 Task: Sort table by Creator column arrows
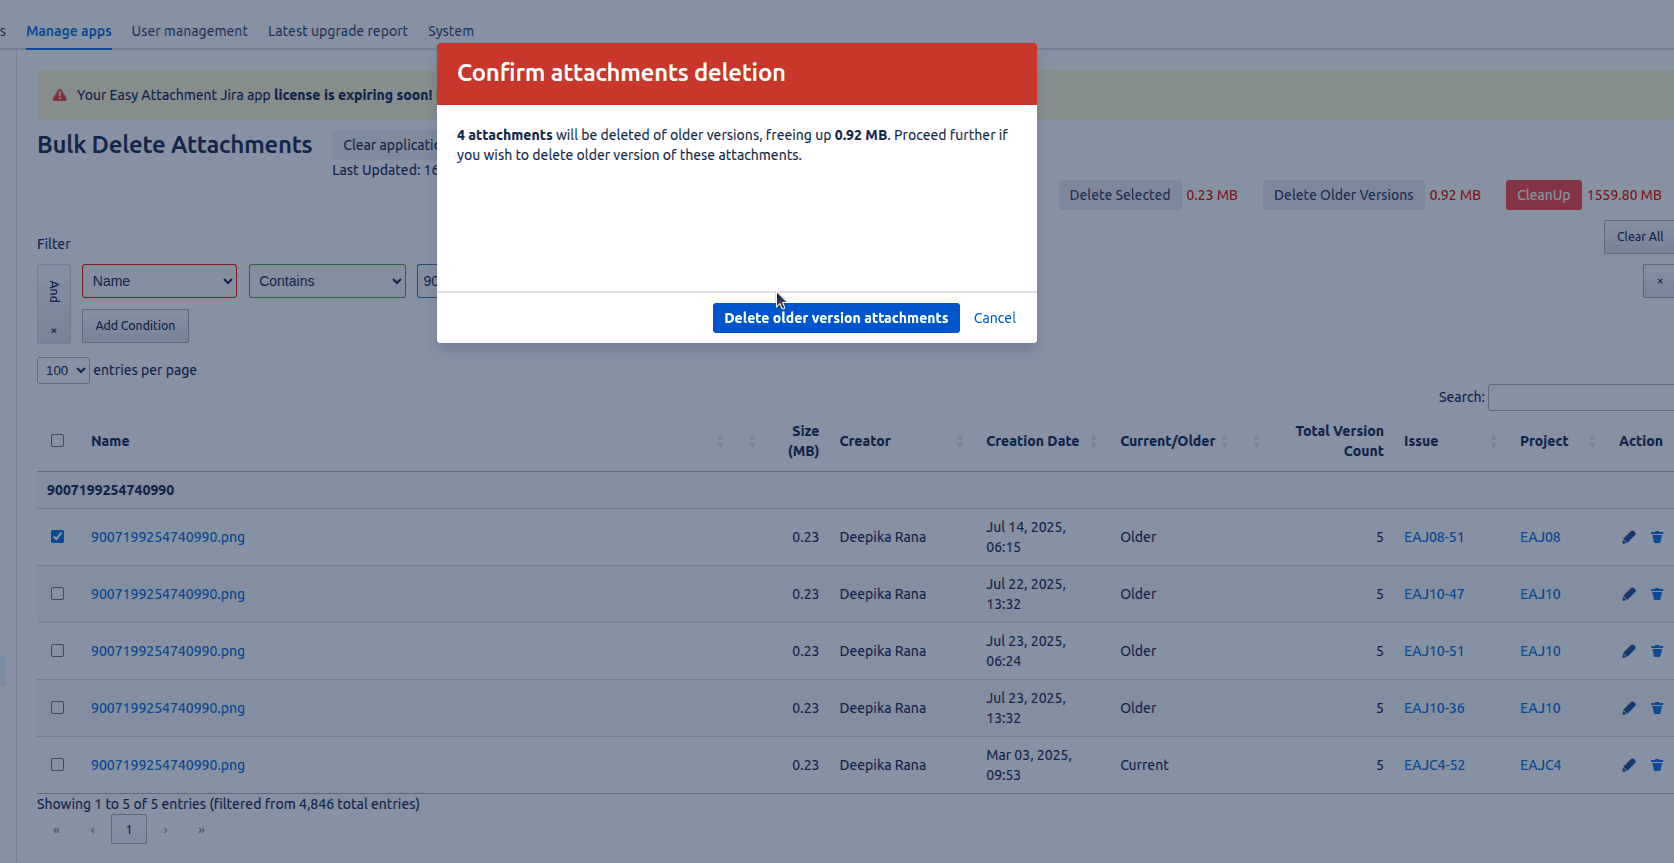coord(959,441)
